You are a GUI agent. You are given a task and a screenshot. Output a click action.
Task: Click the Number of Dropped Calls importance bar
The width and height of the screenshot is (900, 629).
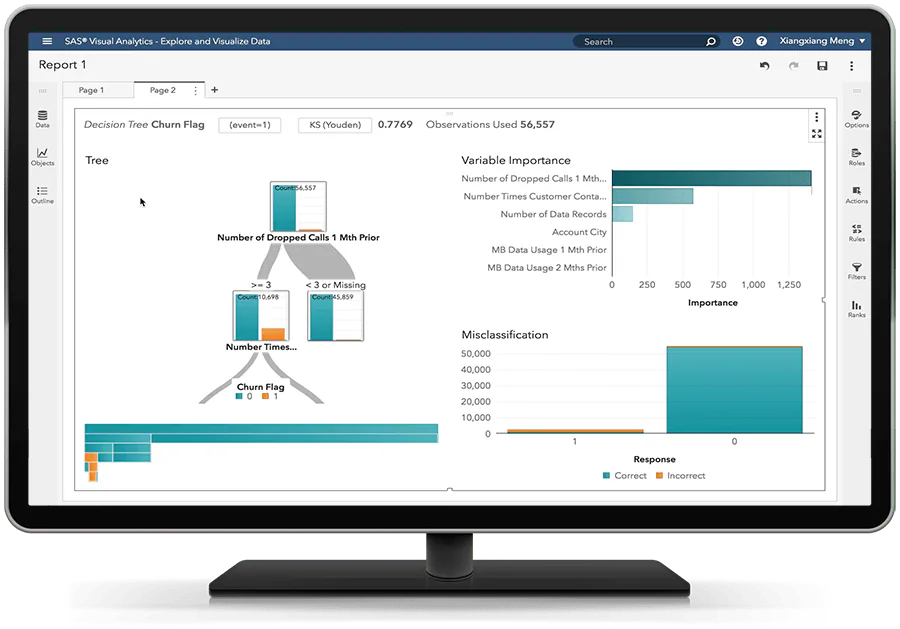tap(712, 178)
